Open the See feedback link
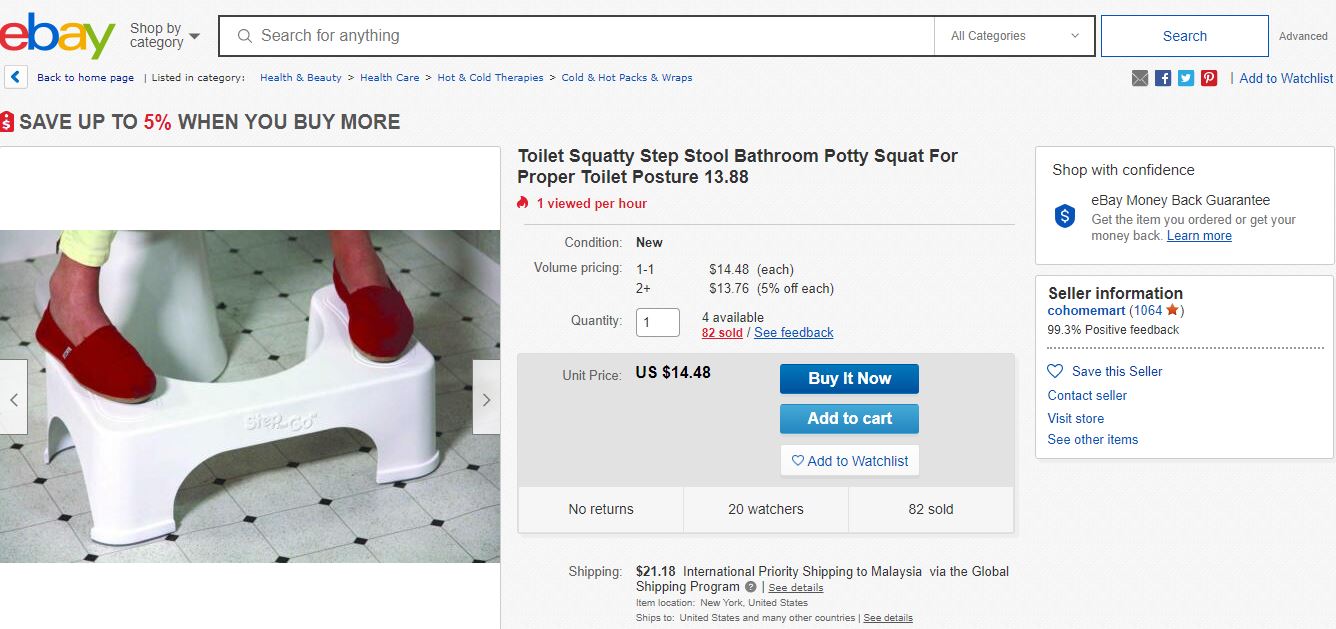This screenshot has width=1336, height=629. point(793,333)
